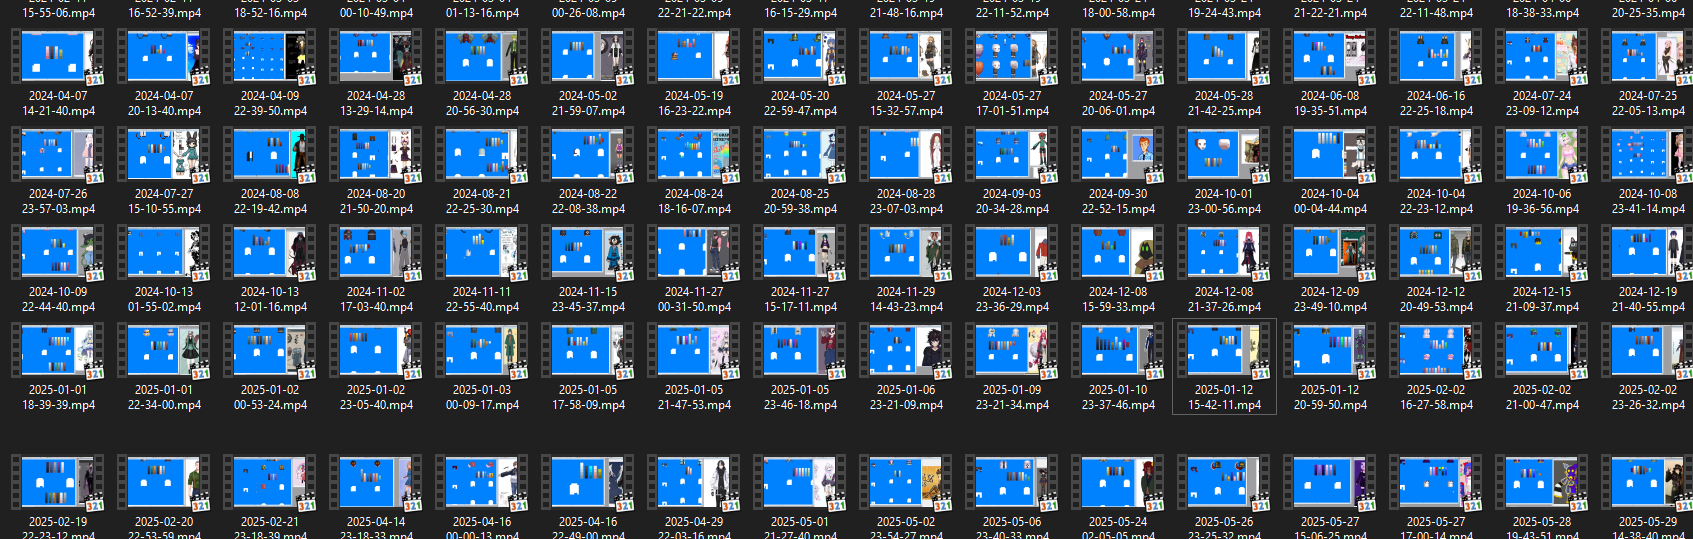
Task: Select the thumbnail dated 2025-05-29
Action: tap(1648, 482)
